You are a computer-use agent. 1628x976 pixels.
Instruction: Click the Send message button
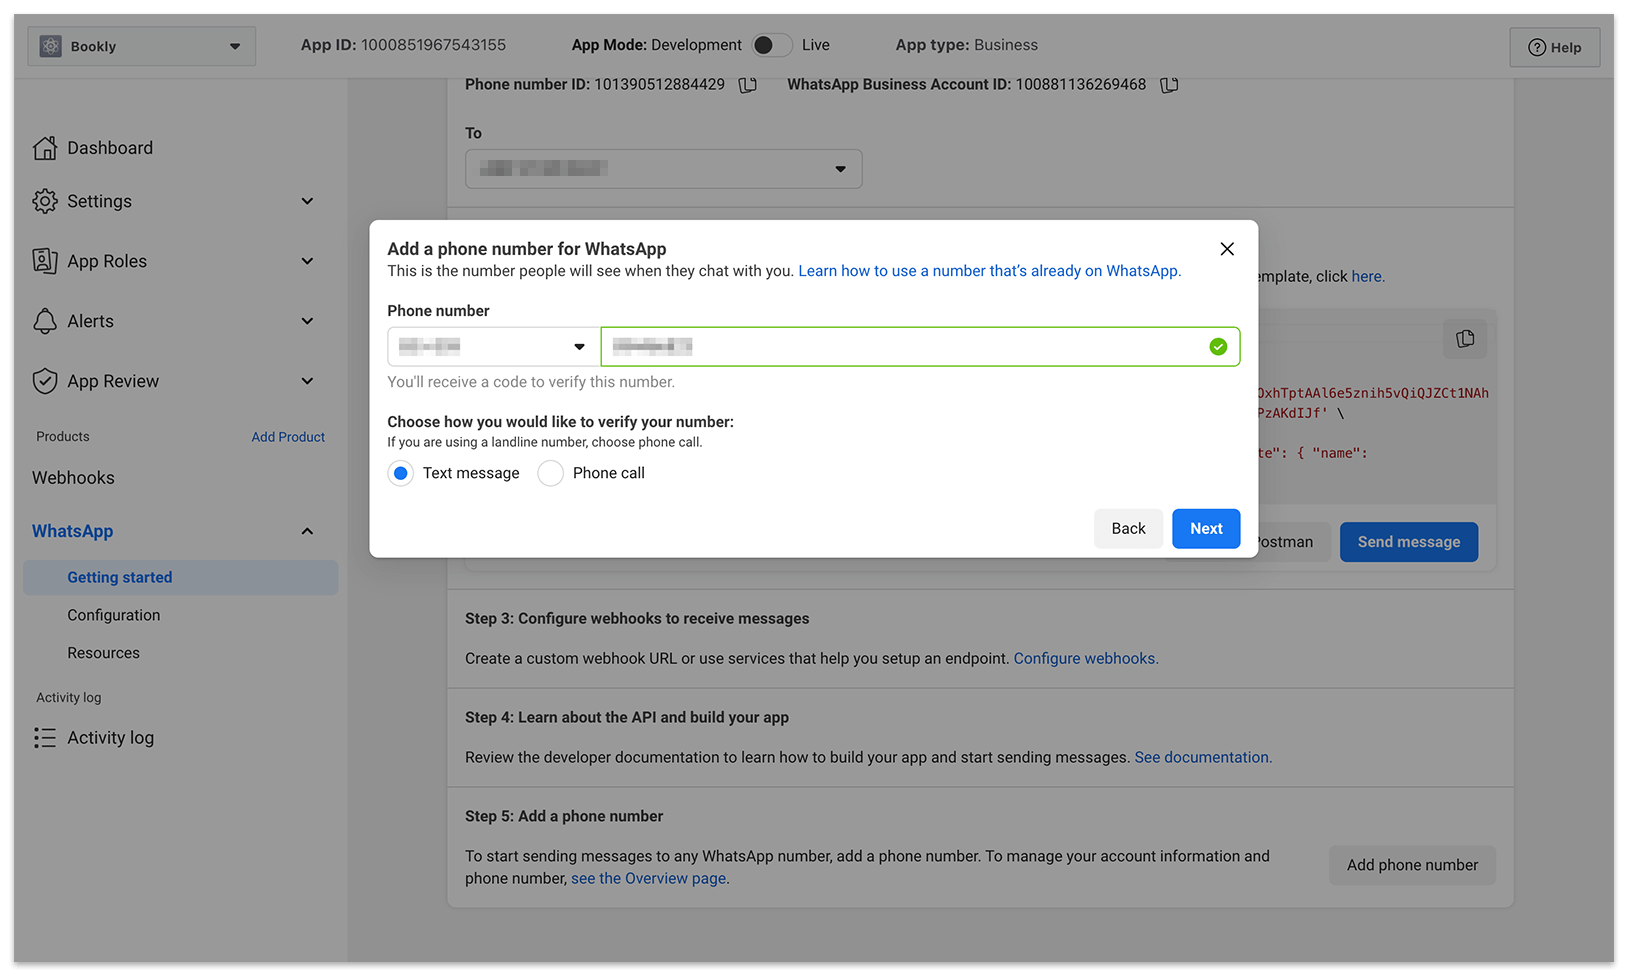1408,542
